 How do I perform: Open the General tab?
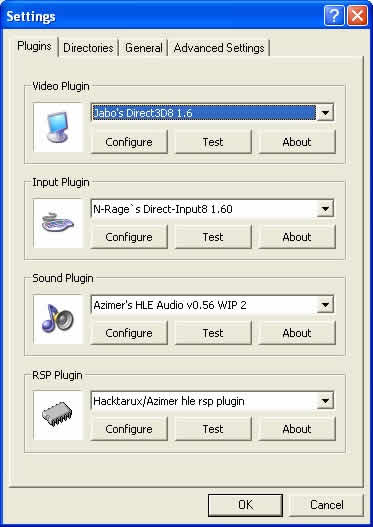coord(143,48)
